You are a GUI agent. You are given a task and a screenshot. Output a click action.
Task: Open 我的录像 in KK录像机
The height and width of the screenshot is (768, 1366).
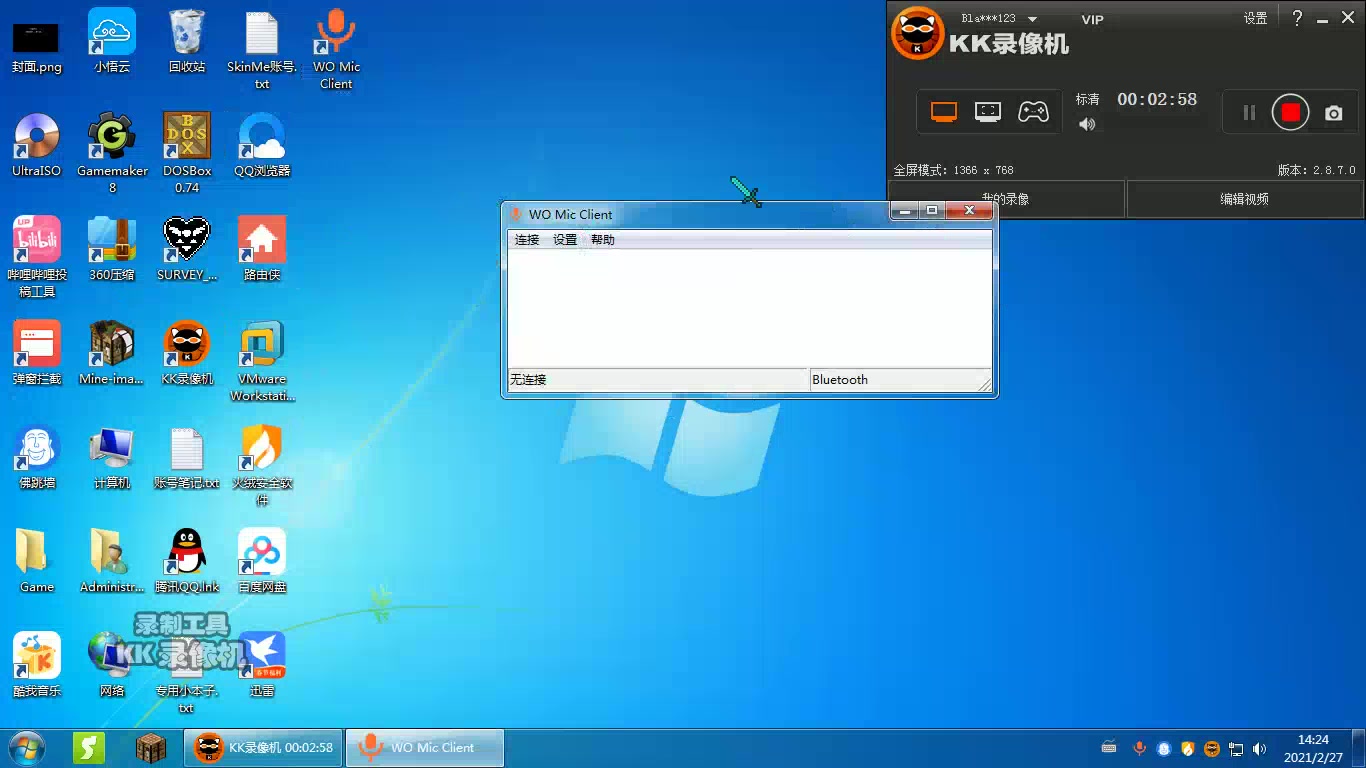tap(1006, 199)
